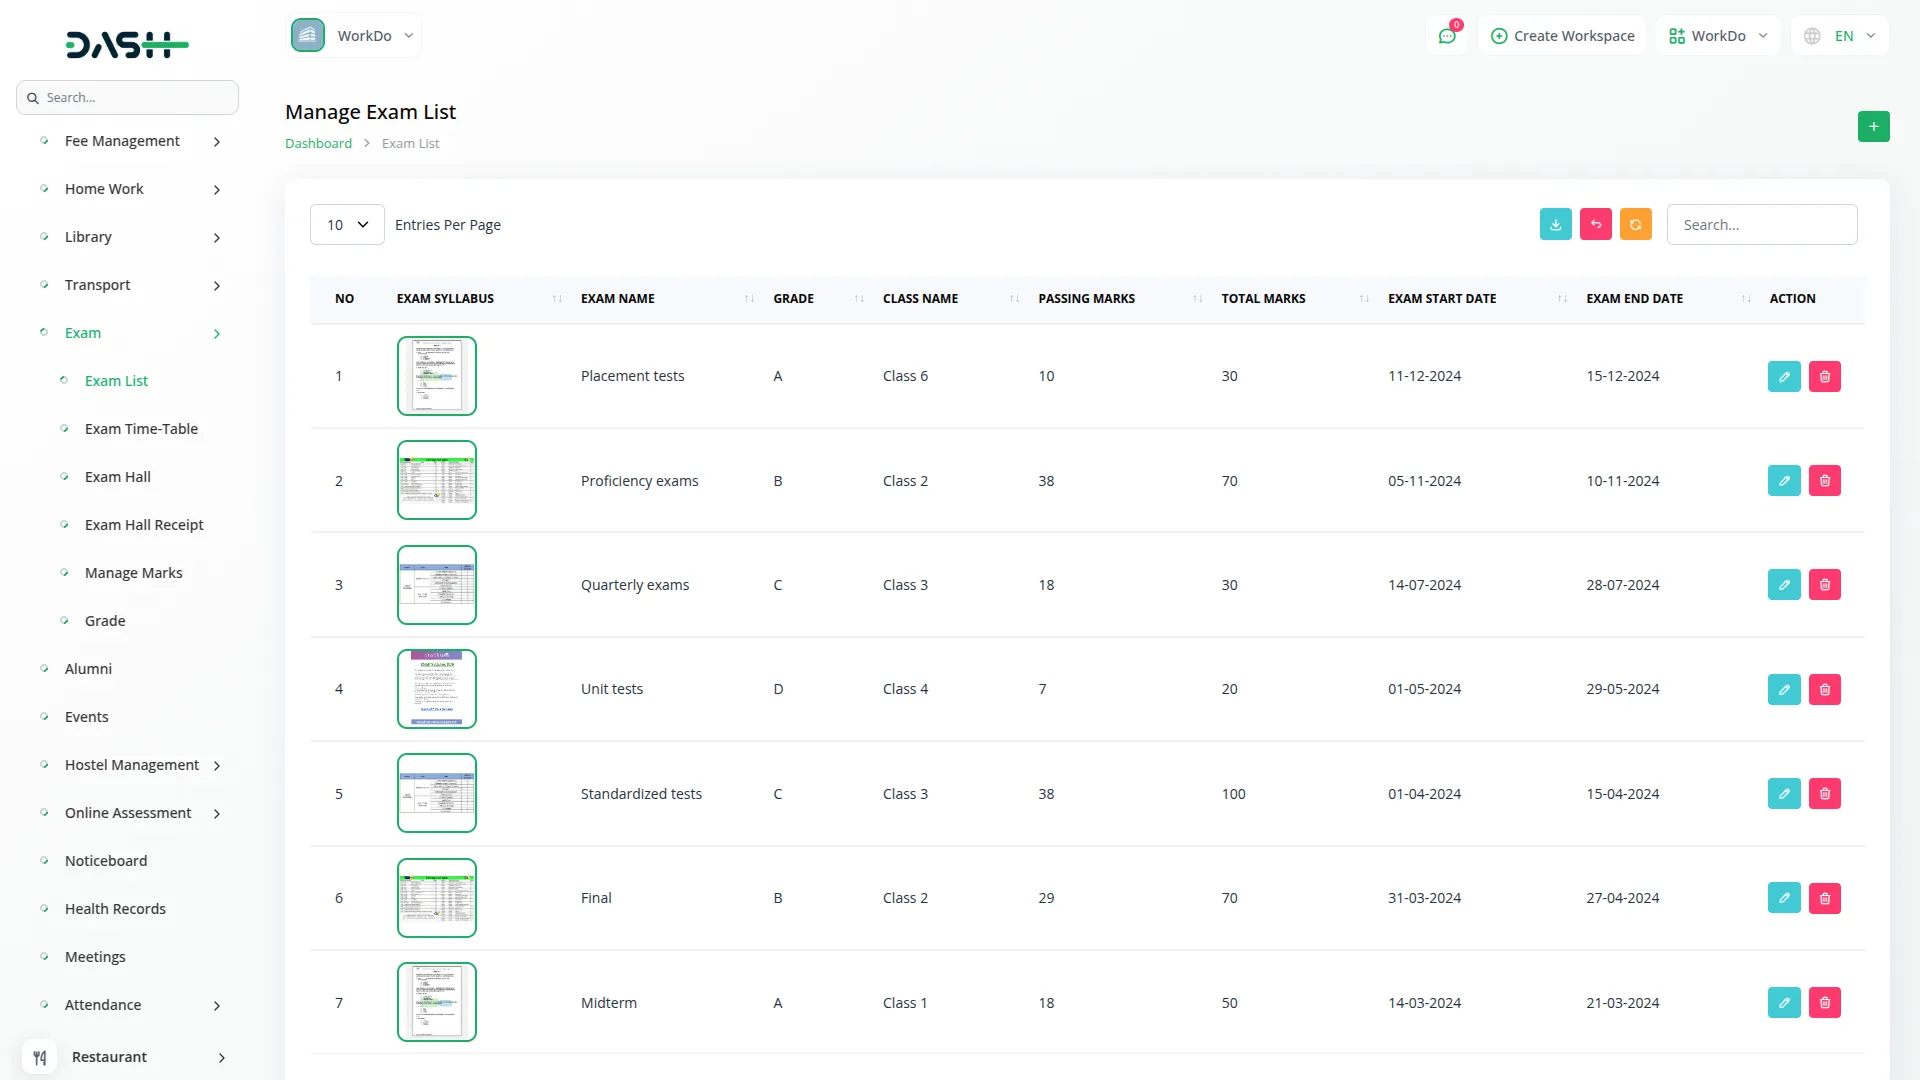Open Meetings in sidebar
The height and width of the screenshot is (1080, 1920).
[95, 957]
